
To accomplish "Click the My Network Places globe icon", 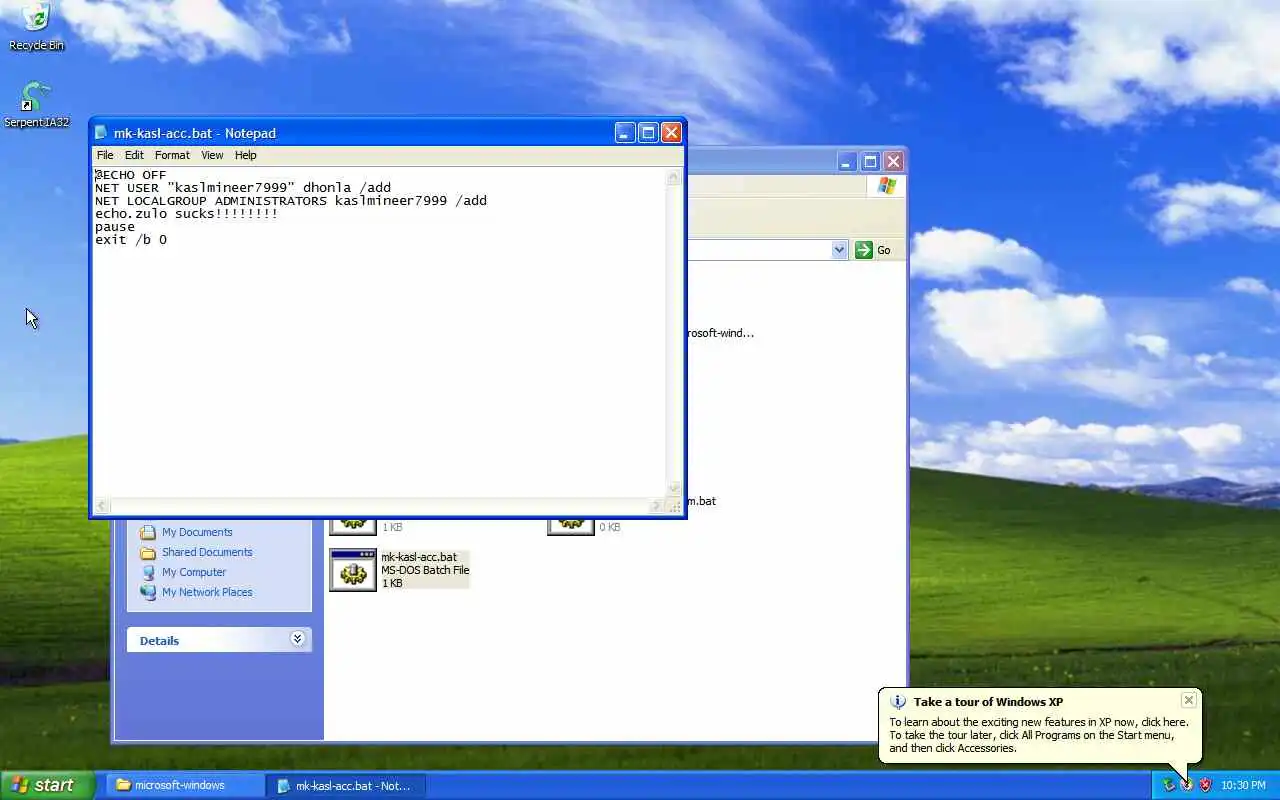I will (x=148, y=592).
